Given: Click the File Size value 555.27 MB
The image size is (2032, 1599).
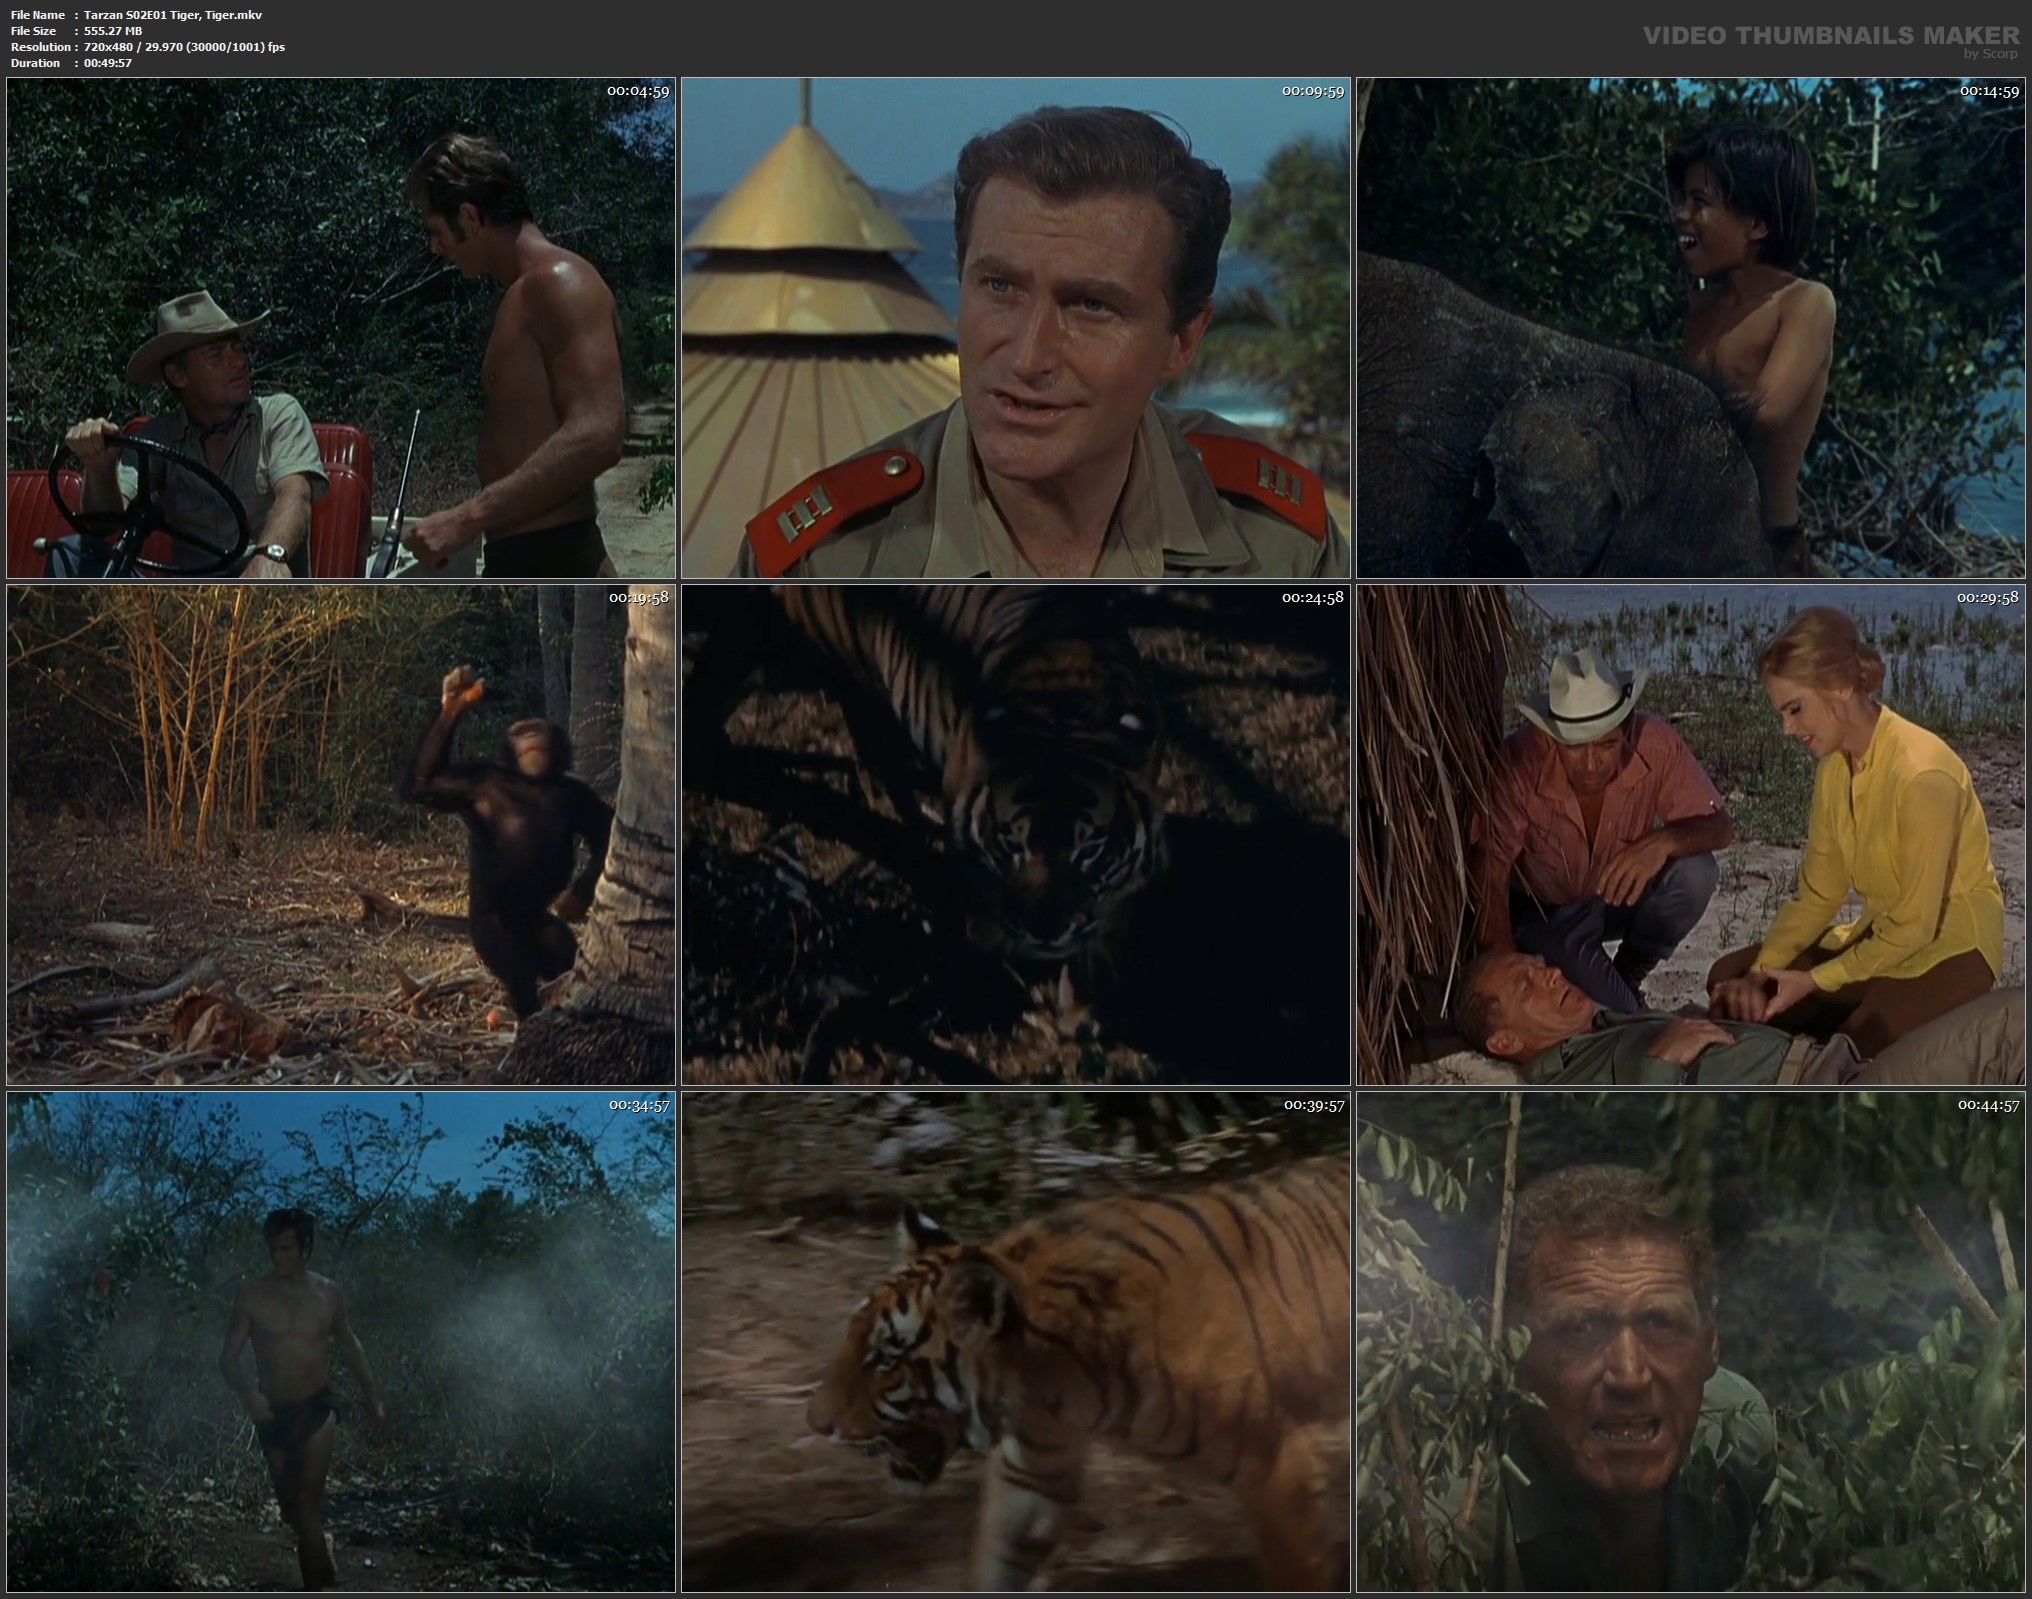Looking at the screenshot, I should click(113, 31).
